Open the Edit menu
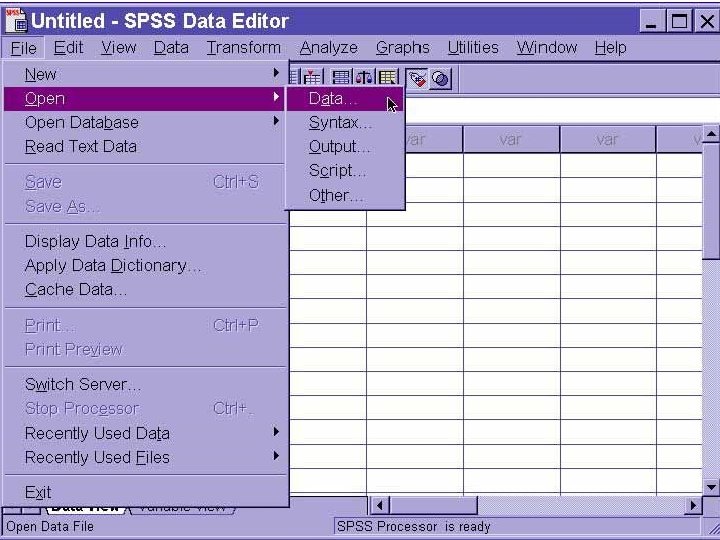720x540 pixels. click(68, 48)
